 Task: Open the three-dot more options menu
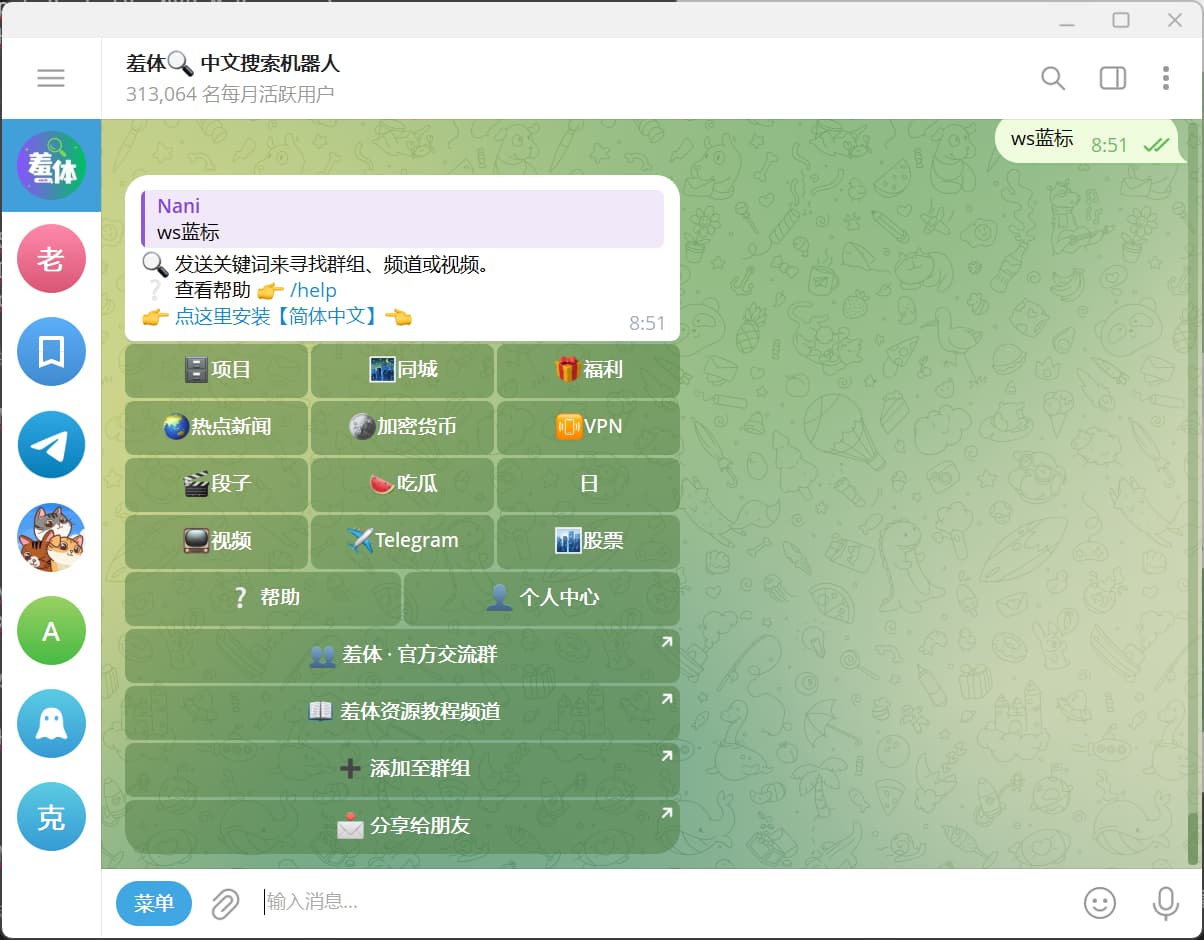1165,78
